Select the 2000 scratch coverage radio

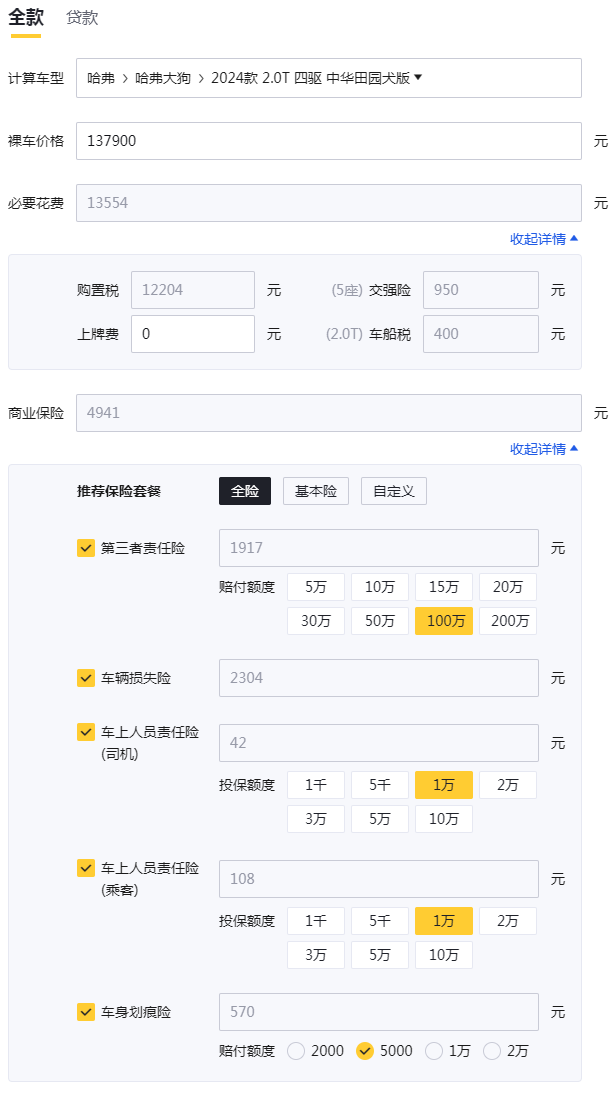point(296,1051)
